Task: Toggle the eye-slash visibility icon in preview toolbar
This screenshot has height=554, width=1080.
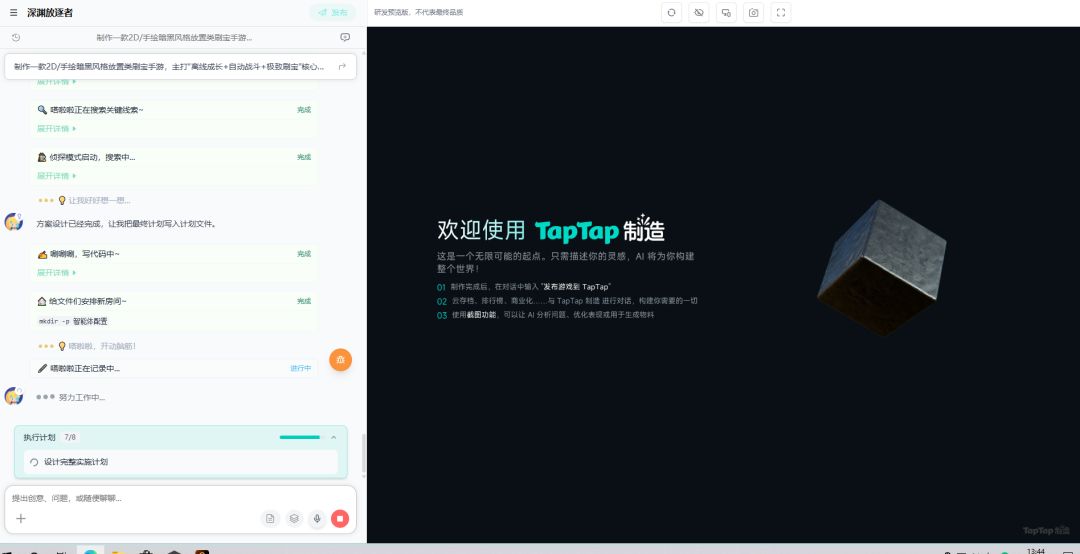Action: coord(698,12)
